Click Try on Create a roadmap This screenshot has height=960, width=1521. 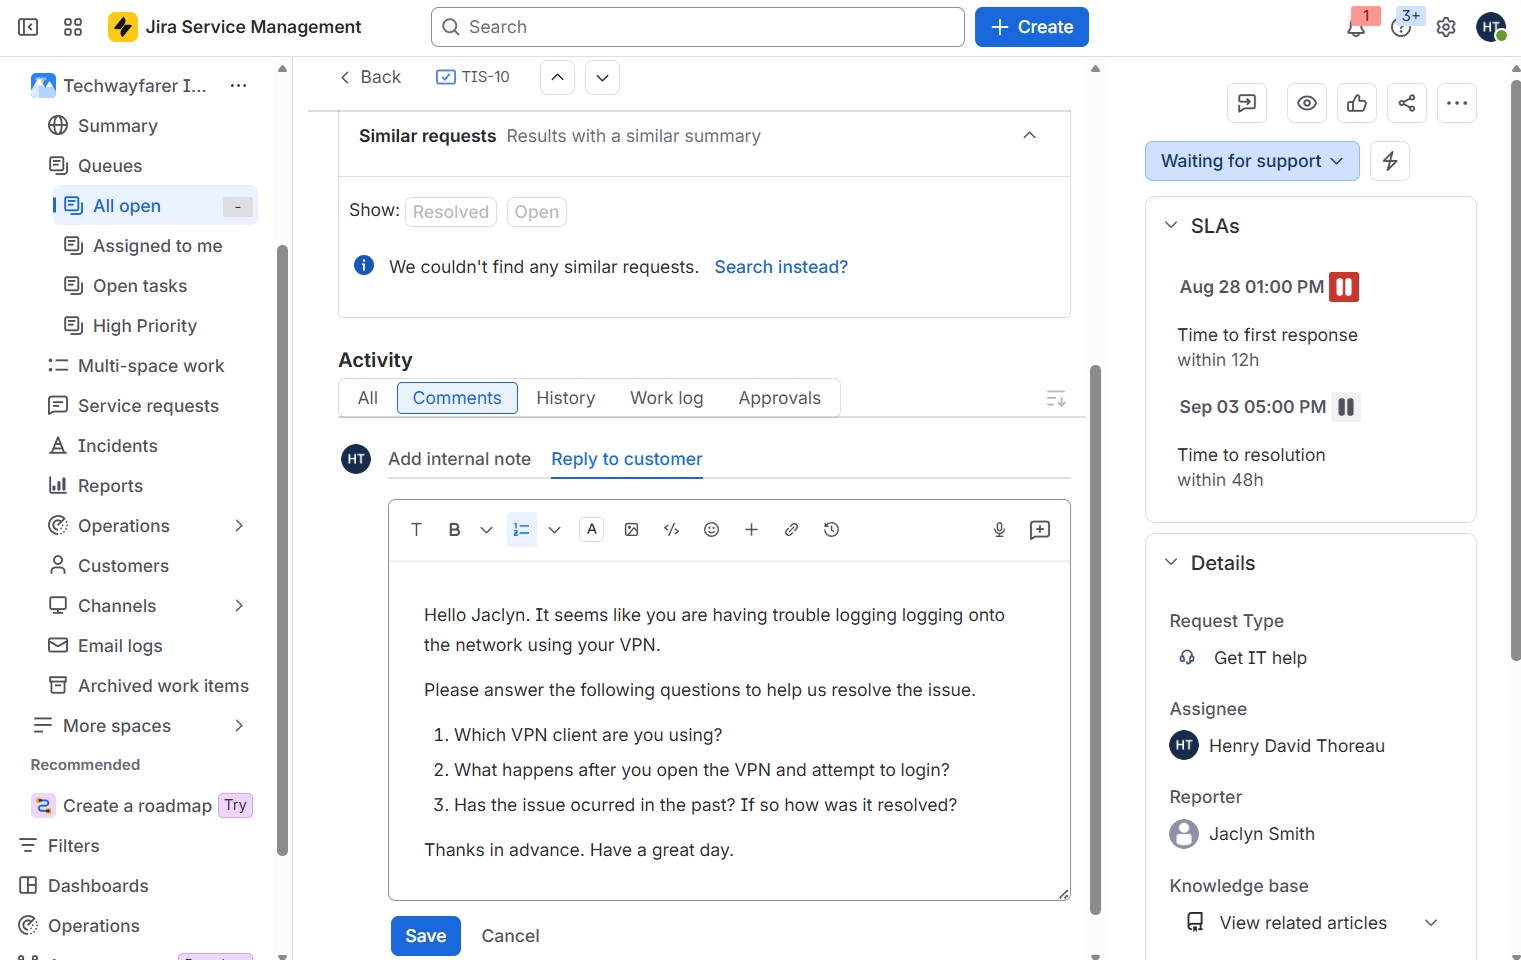[x=236, y=806]
